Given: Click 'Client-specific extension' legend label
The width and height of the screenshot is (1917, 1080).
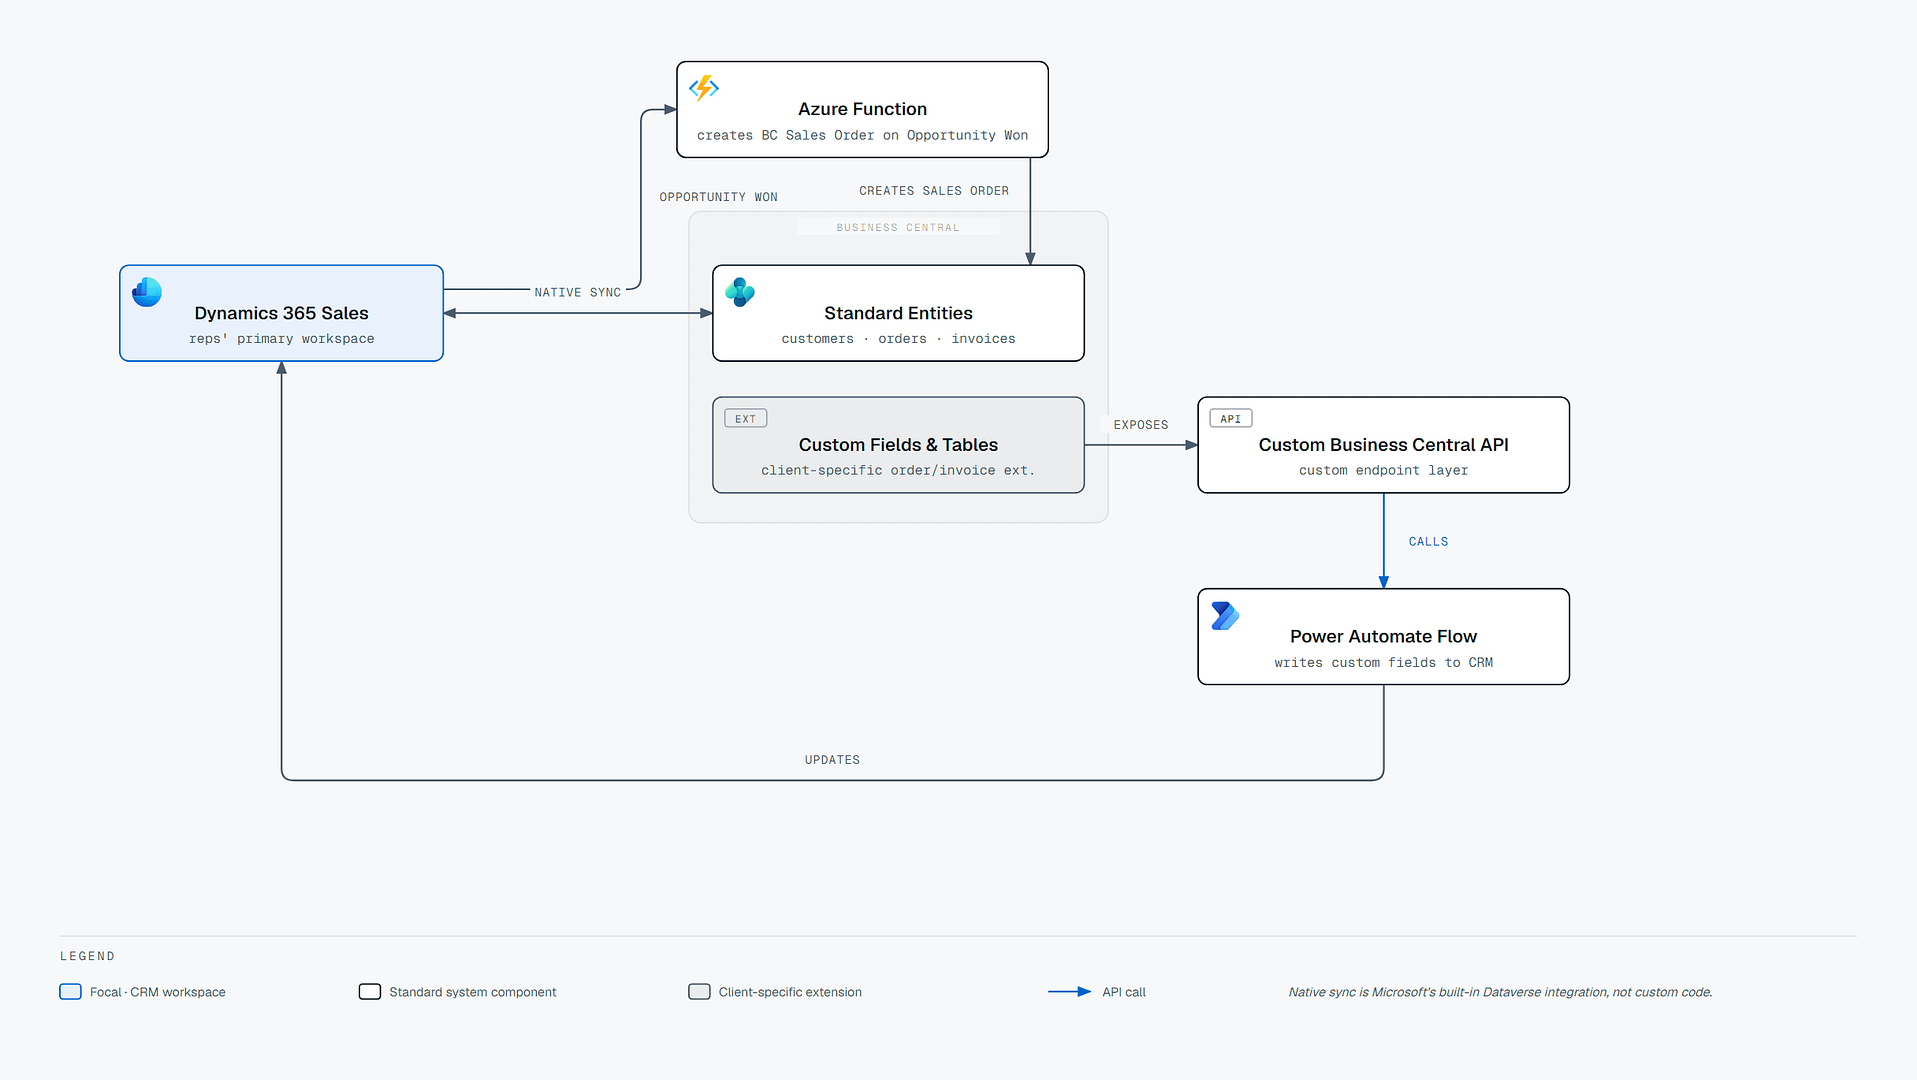Looking at the screenshot, I should (x=790, y=992).
